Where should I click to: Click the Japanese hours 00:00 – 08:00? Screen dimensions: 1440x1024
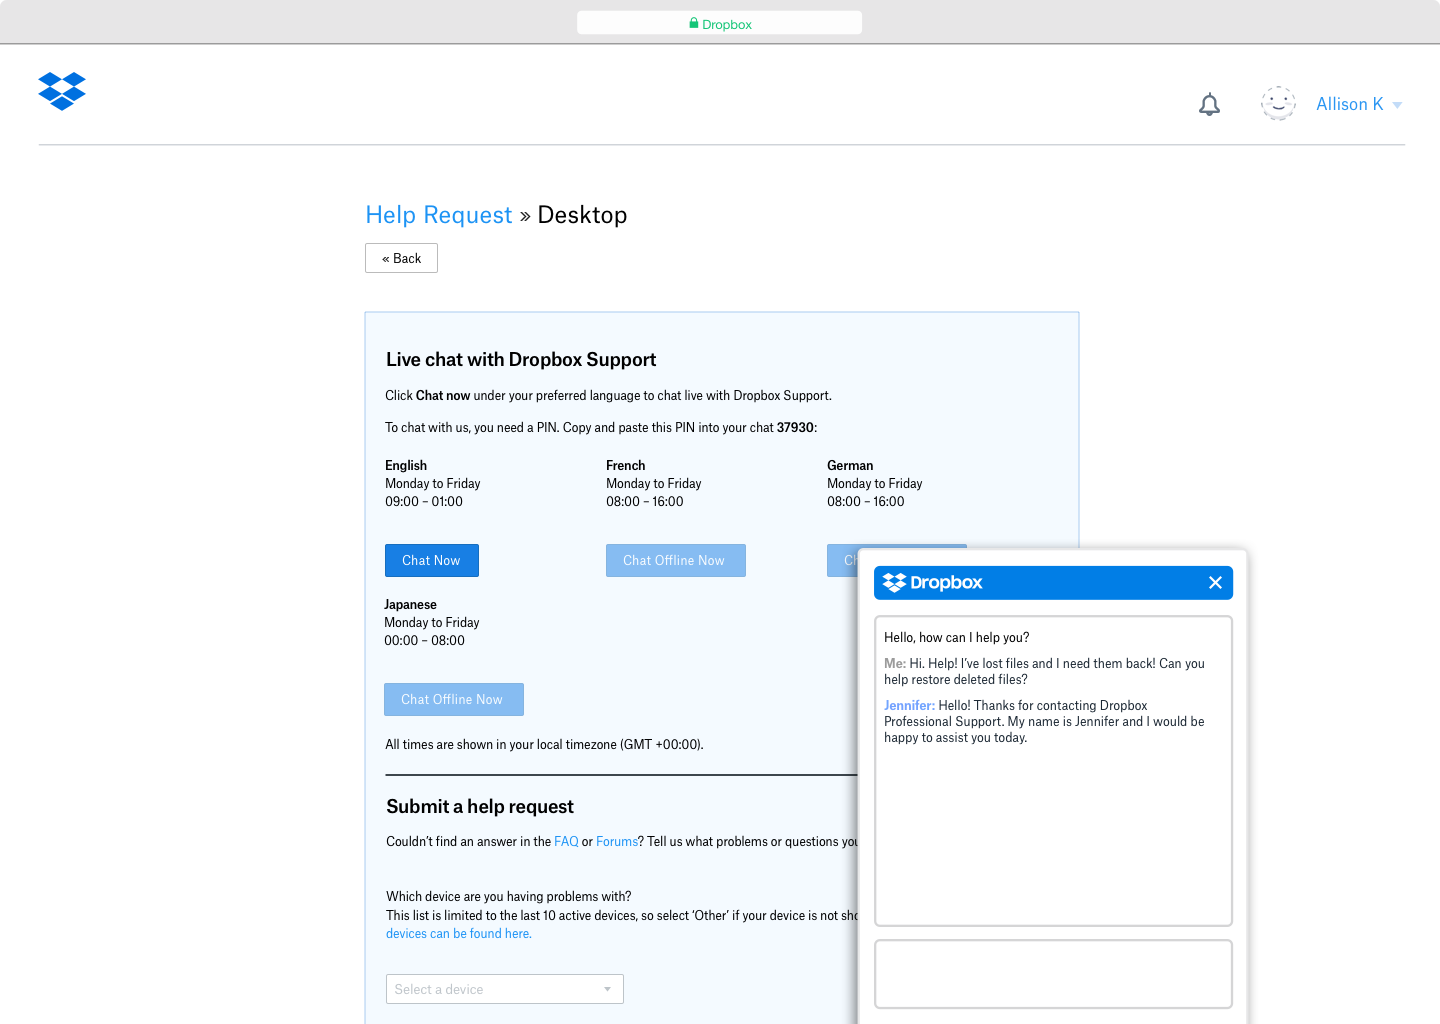(424, 641)
